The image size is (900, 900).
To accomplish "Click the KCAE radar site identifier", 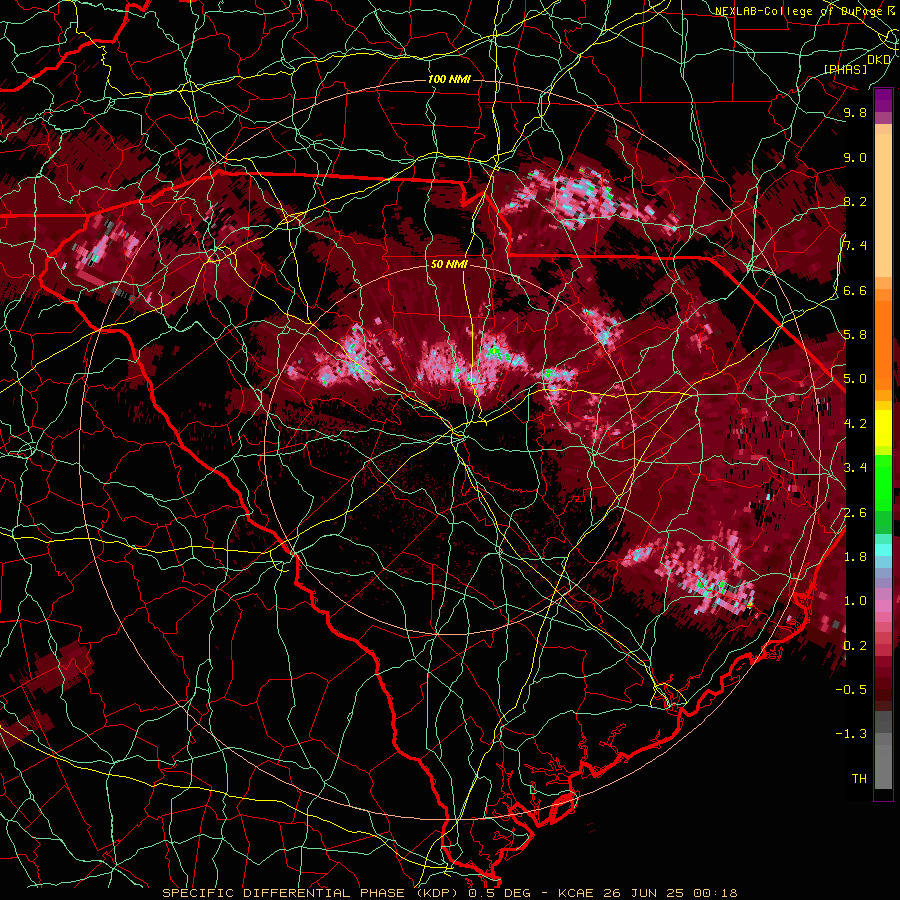I will (575, 893).
